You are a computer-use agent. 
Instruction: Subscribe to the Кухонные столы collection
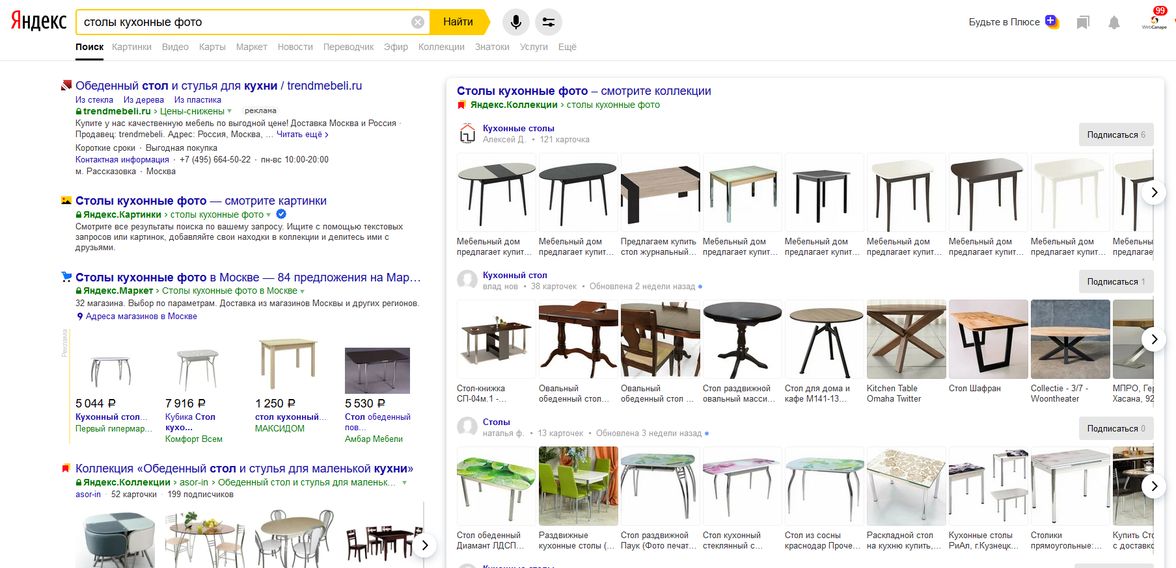1116,134
